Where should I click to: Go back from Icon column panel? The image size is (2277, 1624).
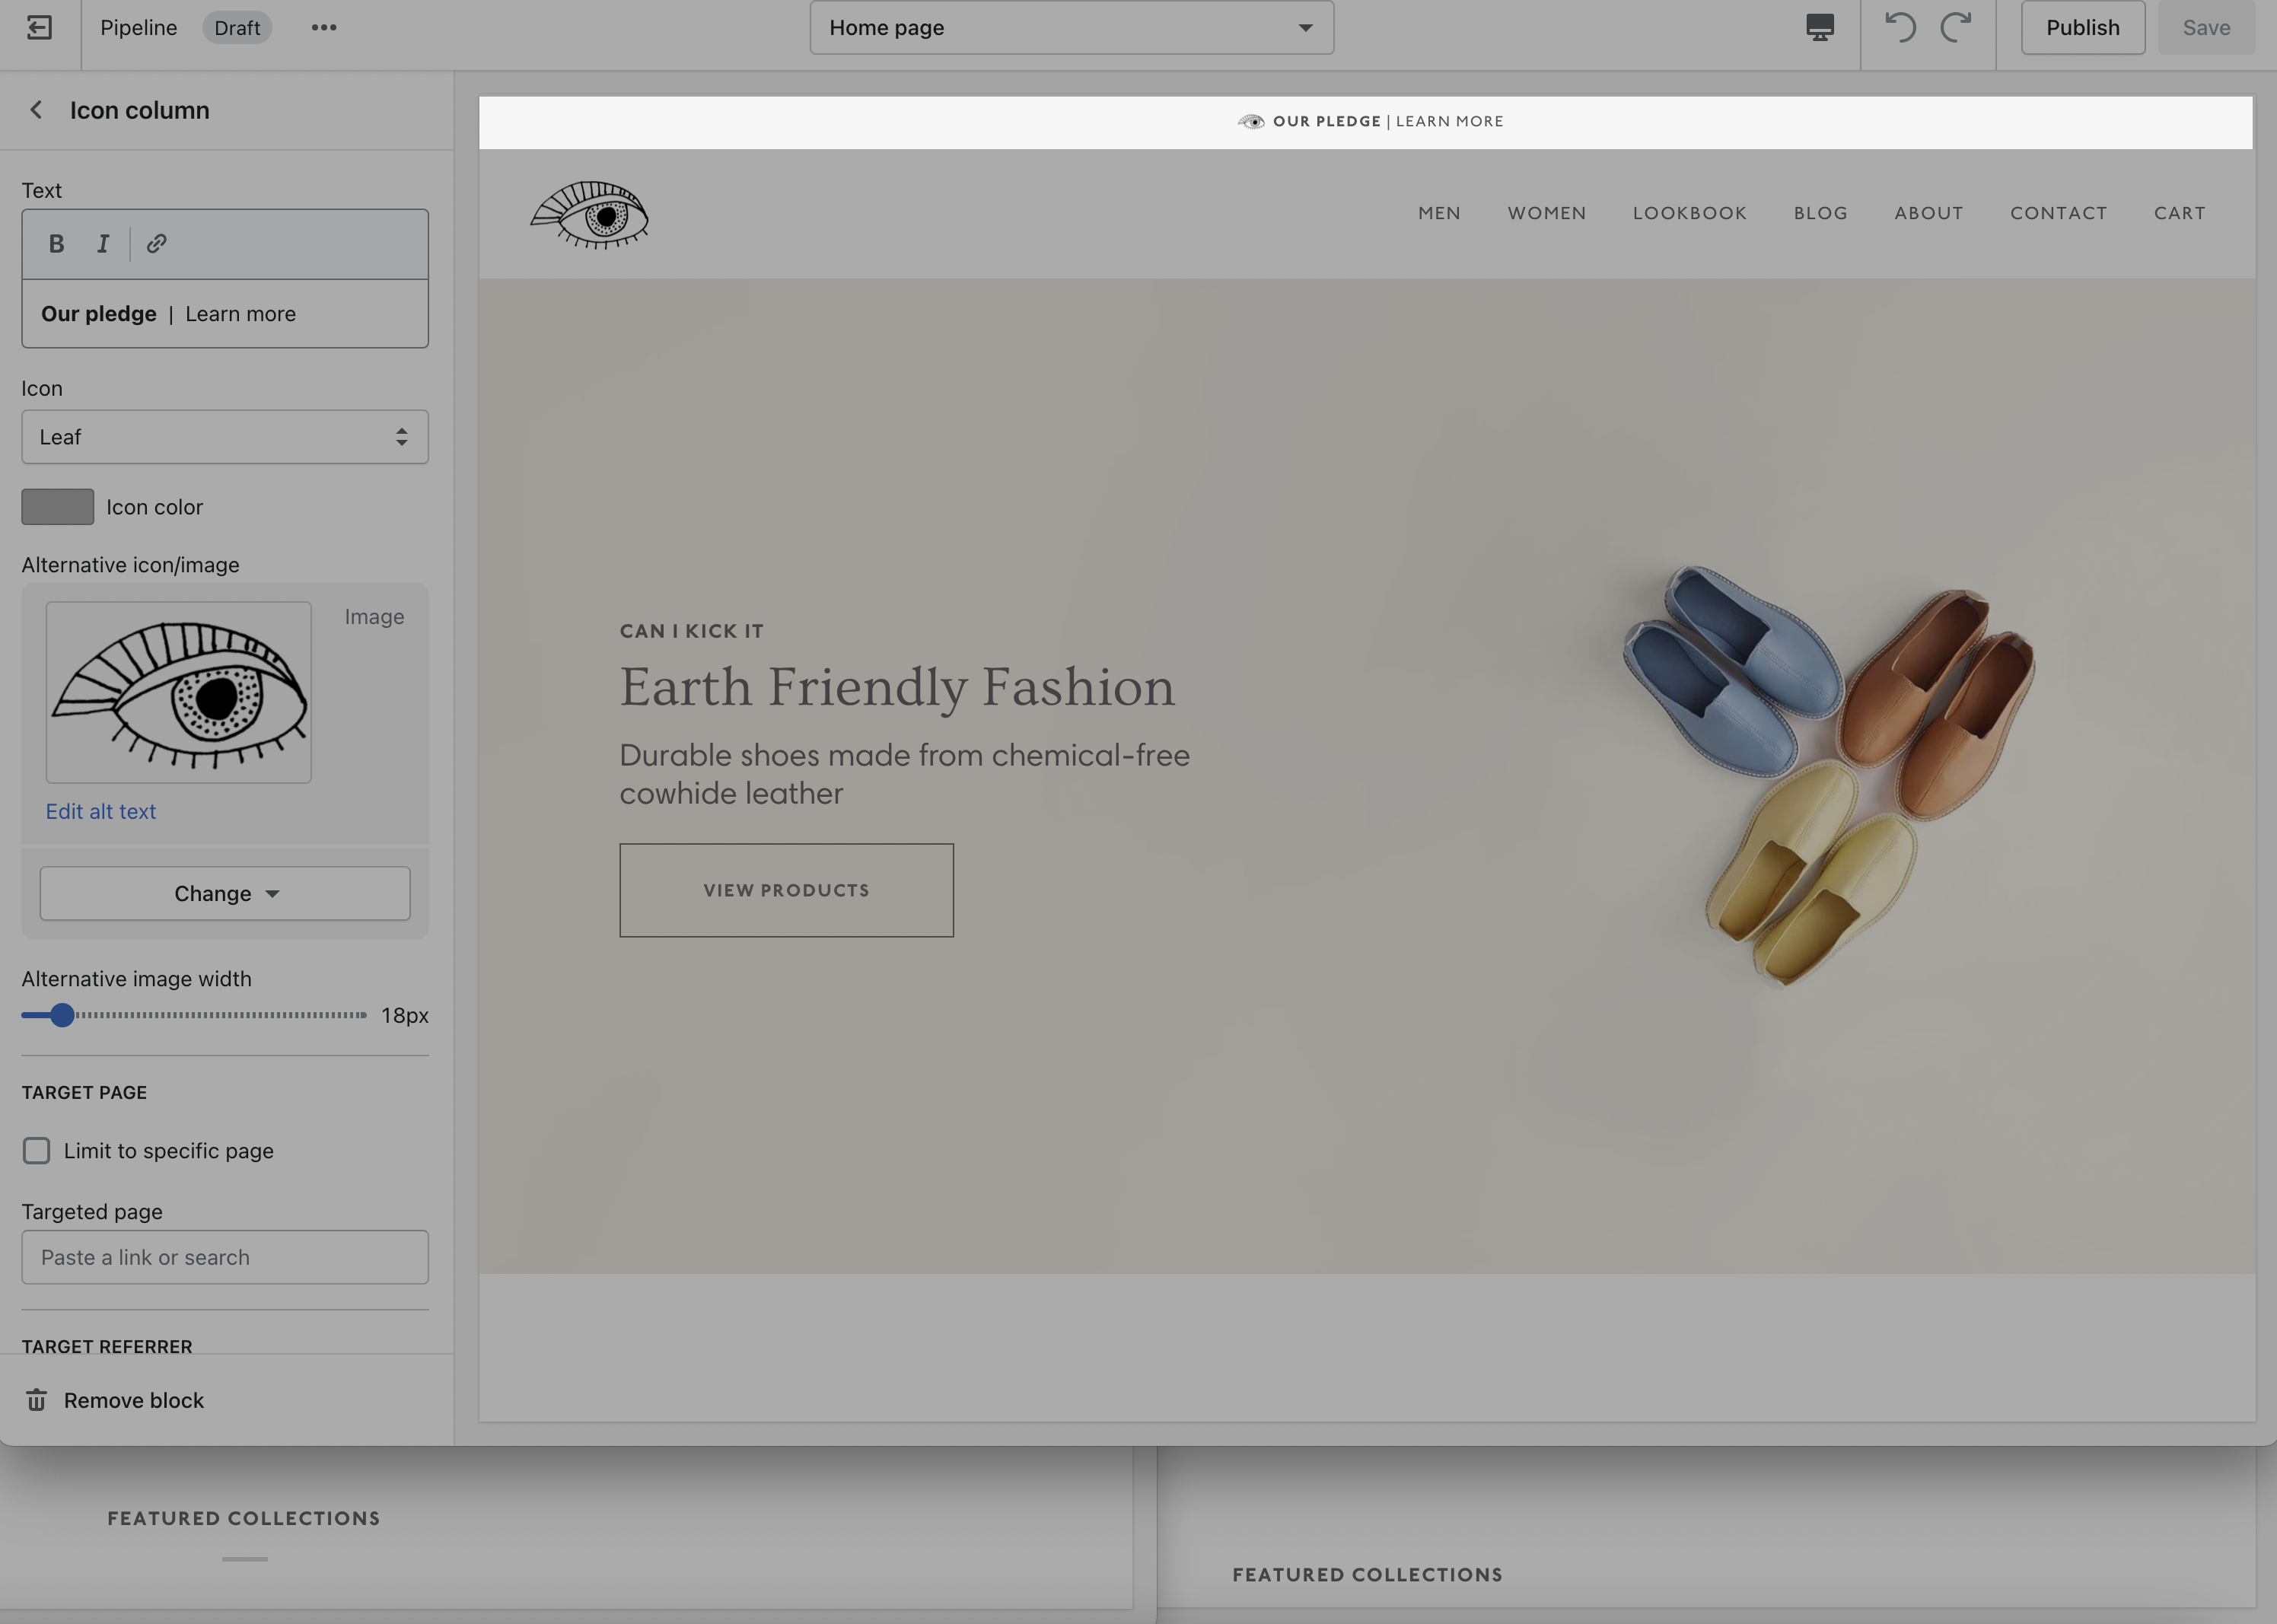[36, 110]
